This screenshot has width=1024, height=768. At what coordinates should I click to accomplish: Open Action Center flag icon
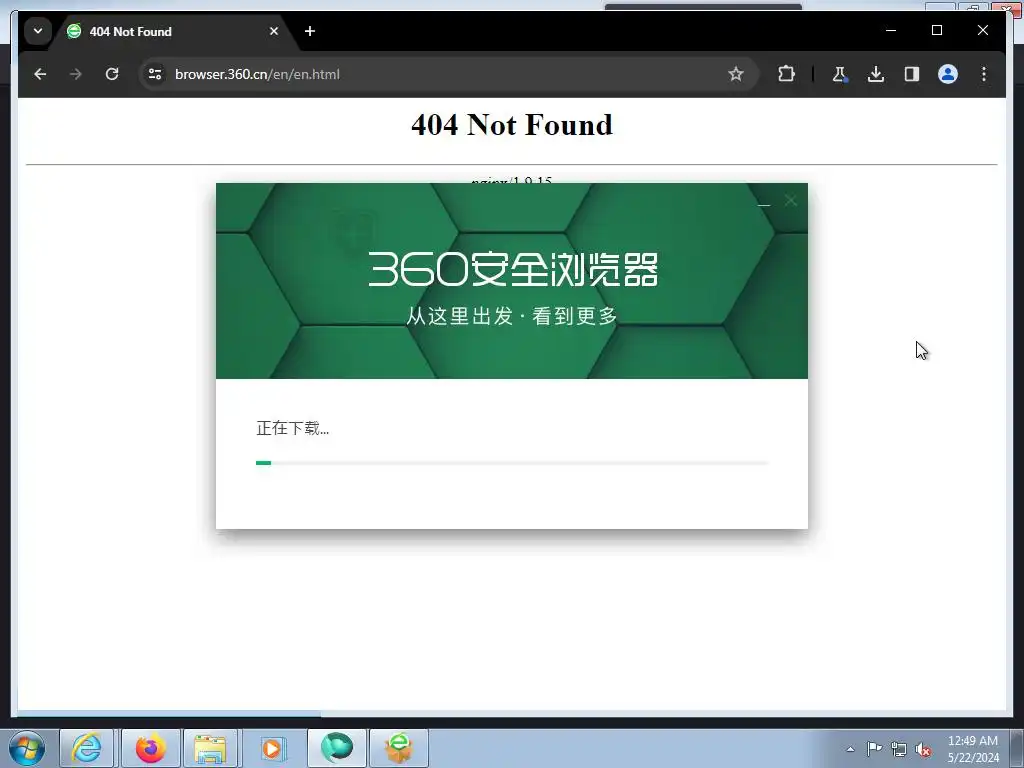[874, 749]
